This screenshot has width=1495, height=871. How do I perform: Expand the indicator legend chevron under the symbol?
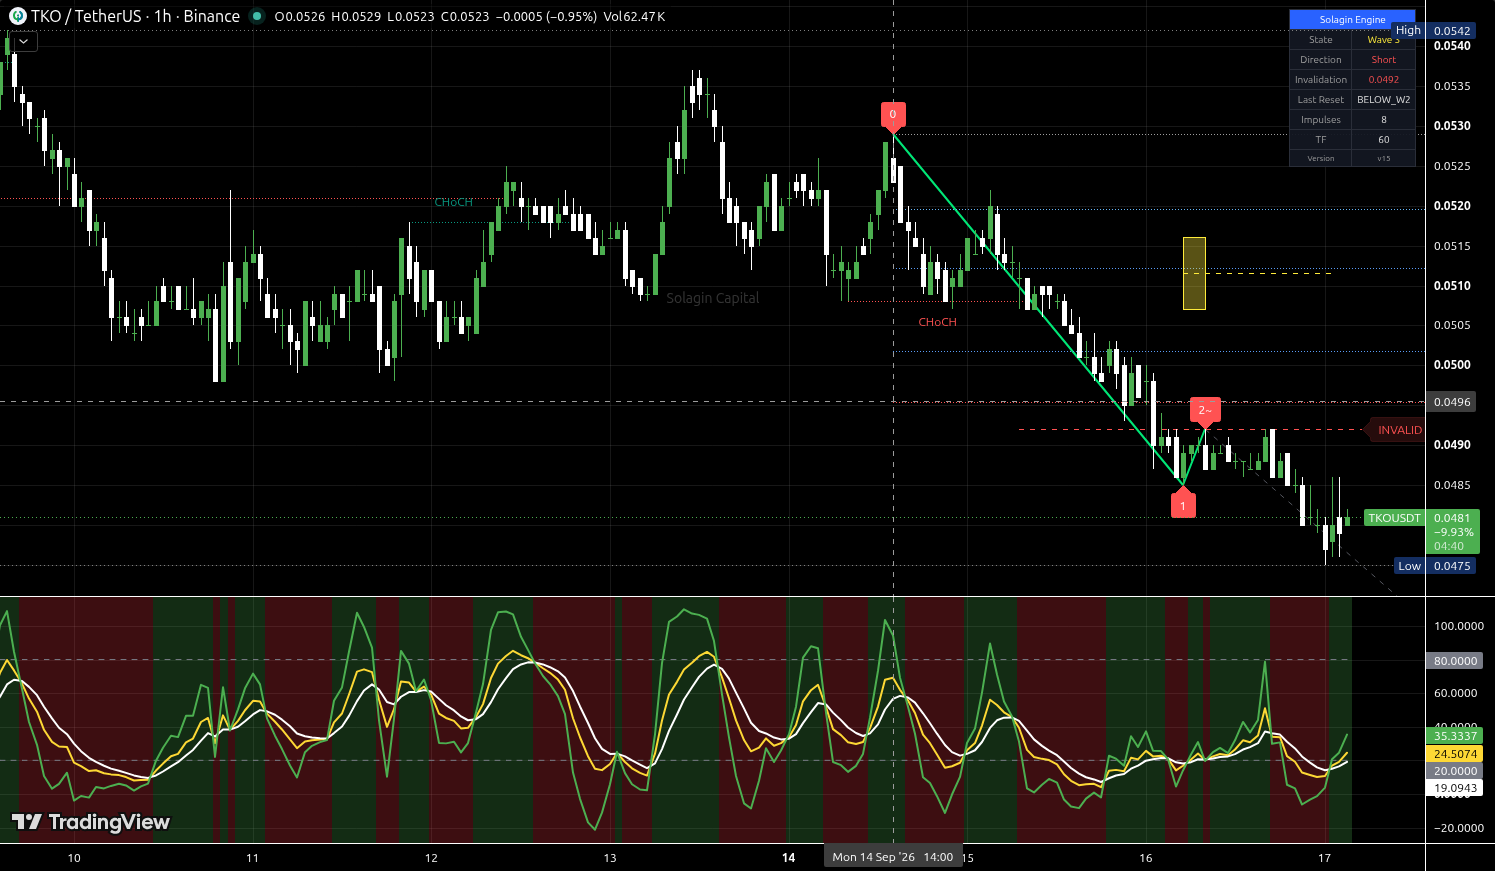[x=23, y=42]
